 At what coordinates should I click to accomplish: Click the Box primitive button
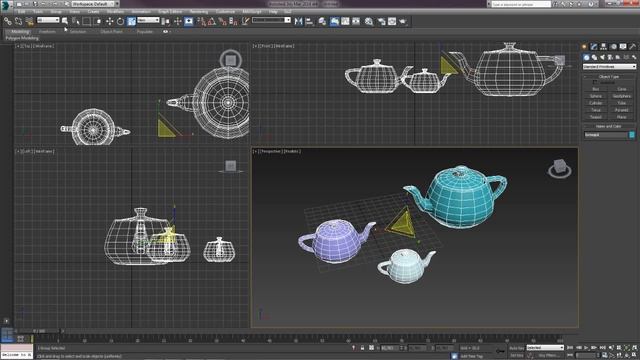click(596, 89)
